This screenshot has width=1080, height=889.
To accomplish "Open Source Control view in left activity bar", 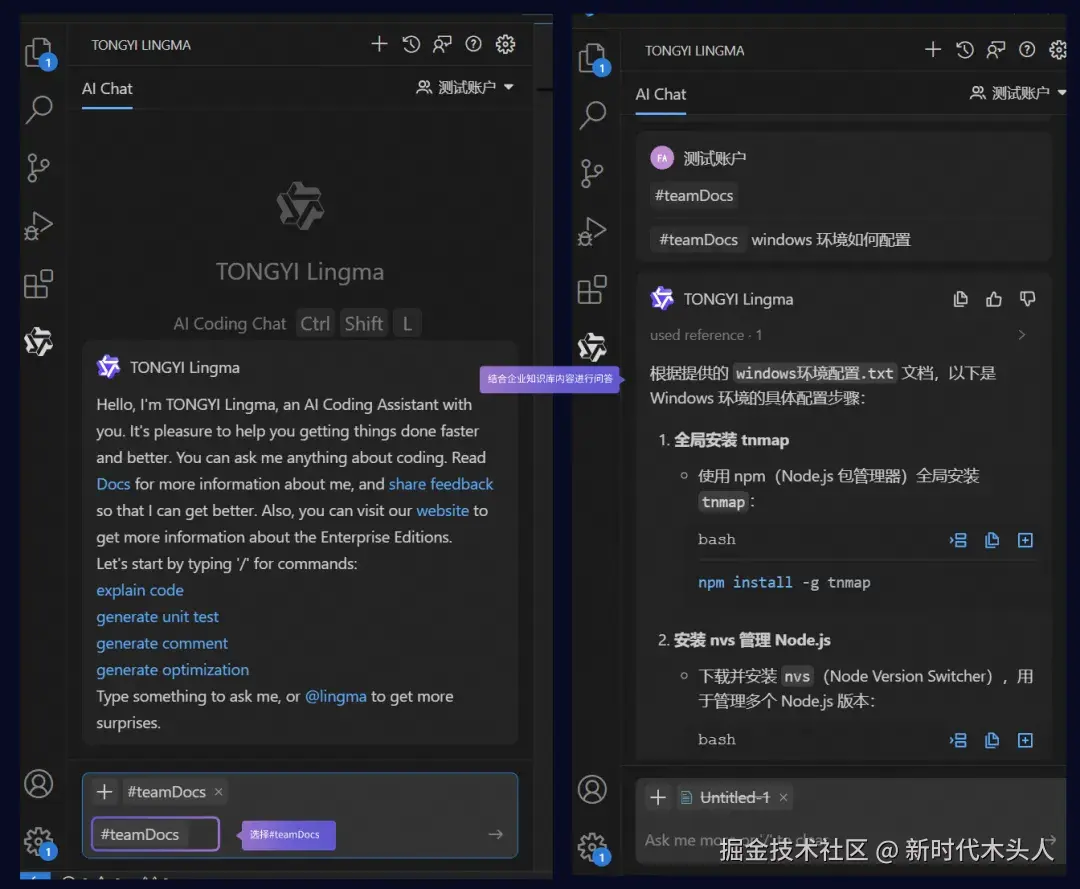I will tap(38, 167).
